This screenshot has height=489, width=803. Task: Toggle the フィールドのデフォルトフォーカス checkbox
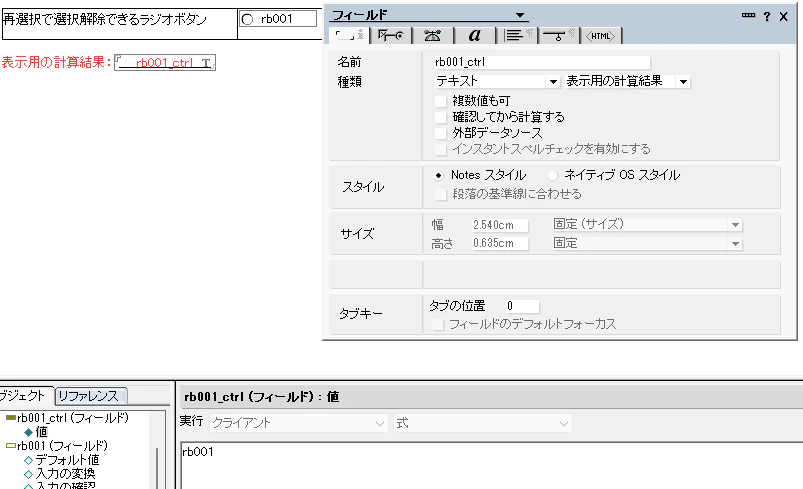pyautogui.click(x=438, y=325)
